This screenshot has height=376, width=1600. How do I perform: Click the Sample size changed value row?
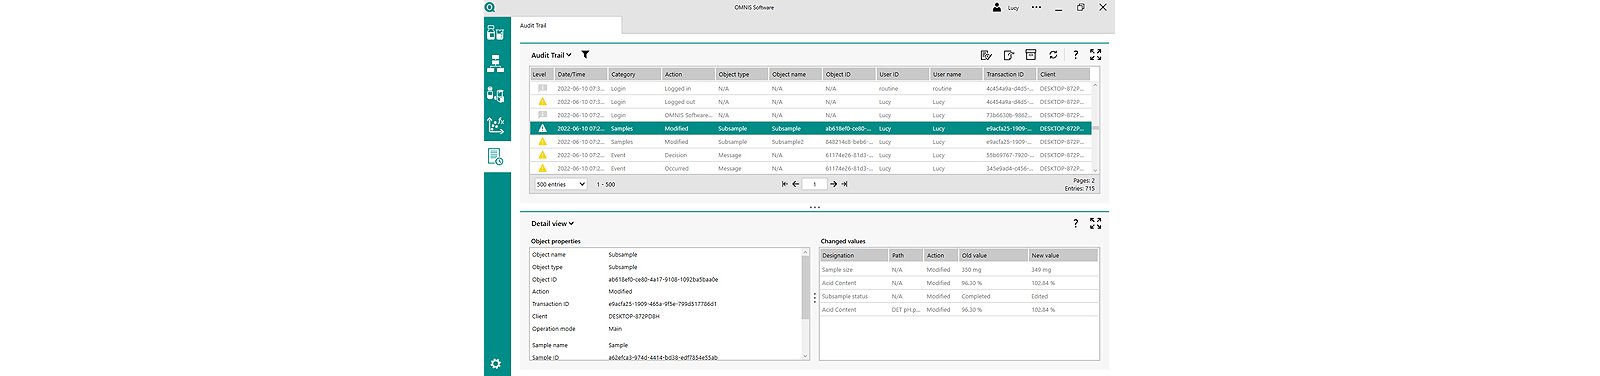[x=959, y=269]
